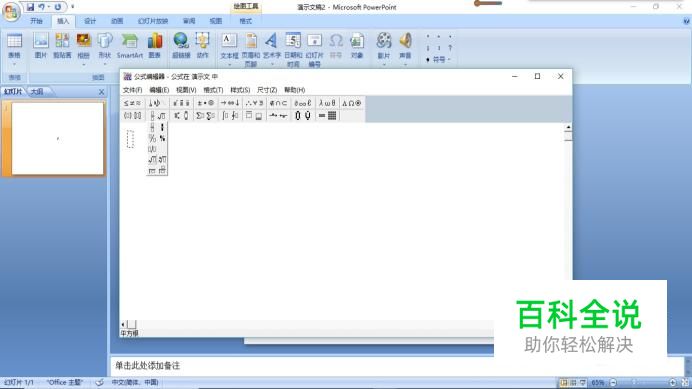
Task: Open the miscellaneous symbols (∂∞ℓ) palette
Action: (303, 103)
